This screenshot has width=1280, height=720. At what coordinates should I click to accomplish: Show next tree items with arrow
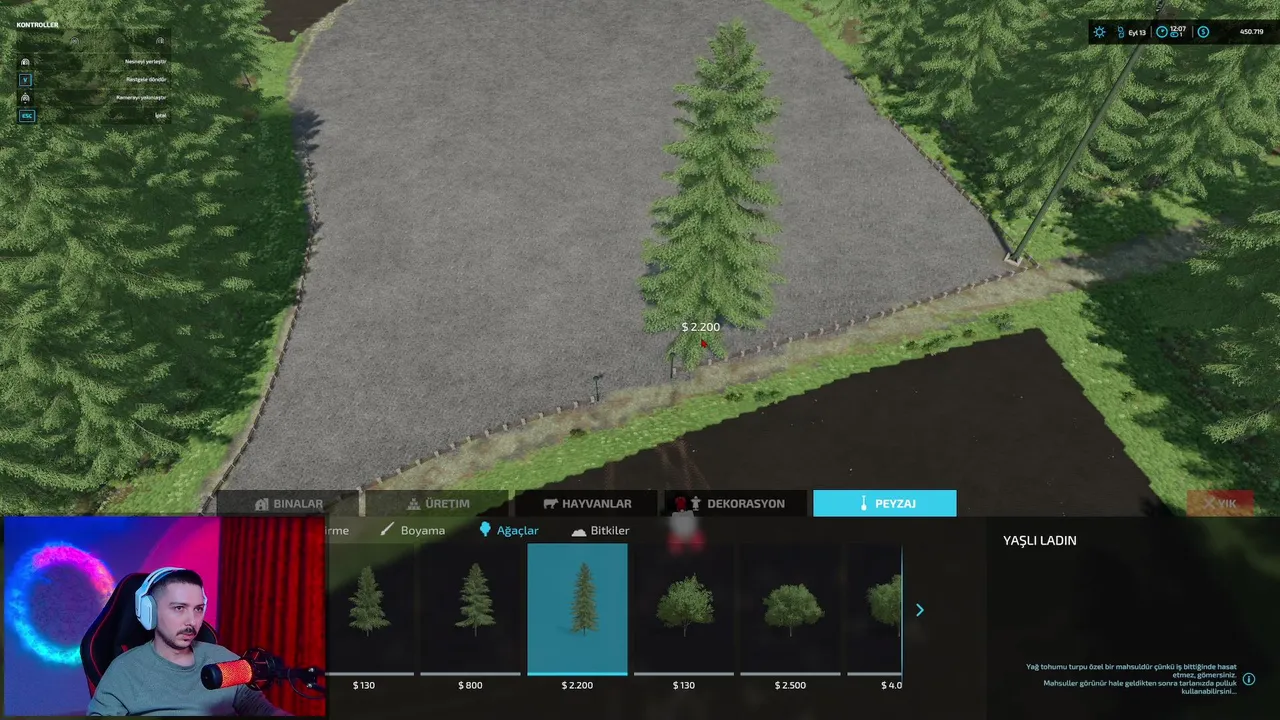pos(920,610)
